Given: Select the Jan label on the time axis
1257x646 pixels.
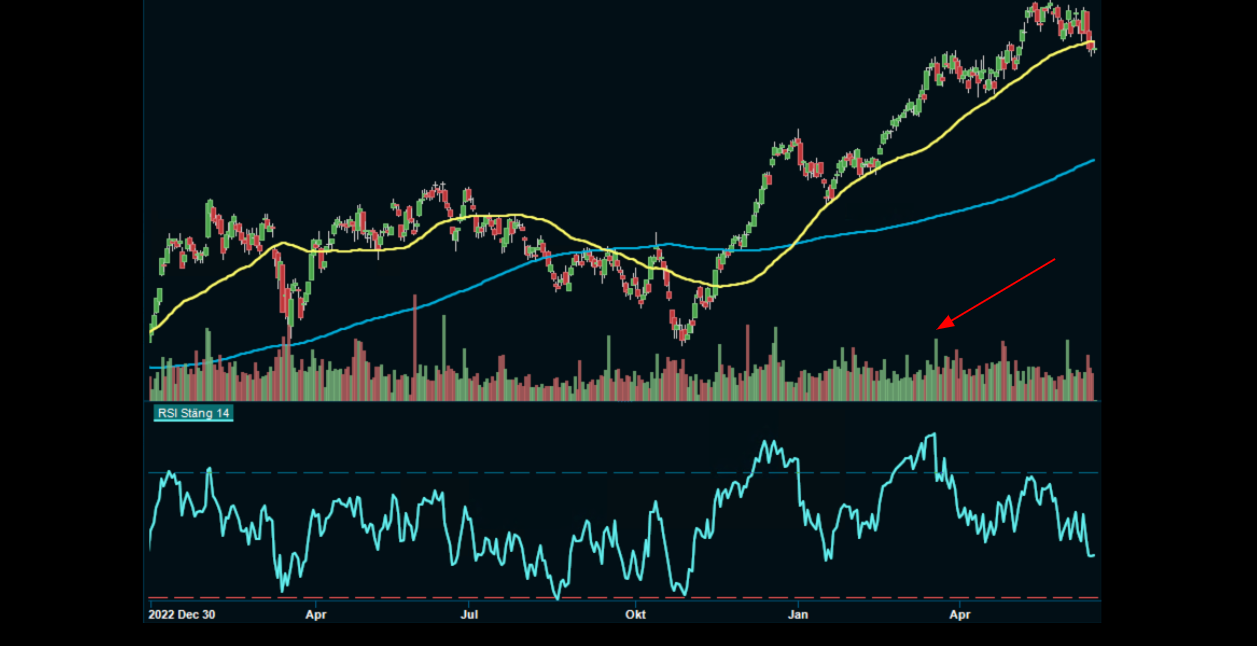Looking at the screenshot, I should [798, 615].
